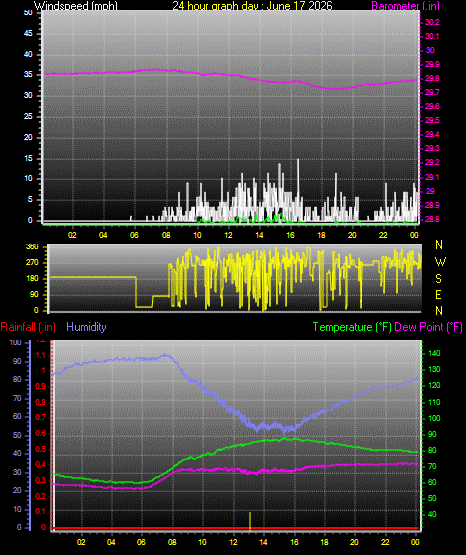Click the blue 100 humidity axis value
This screenshot has width=466, height=555.
(x=16, y=343)
